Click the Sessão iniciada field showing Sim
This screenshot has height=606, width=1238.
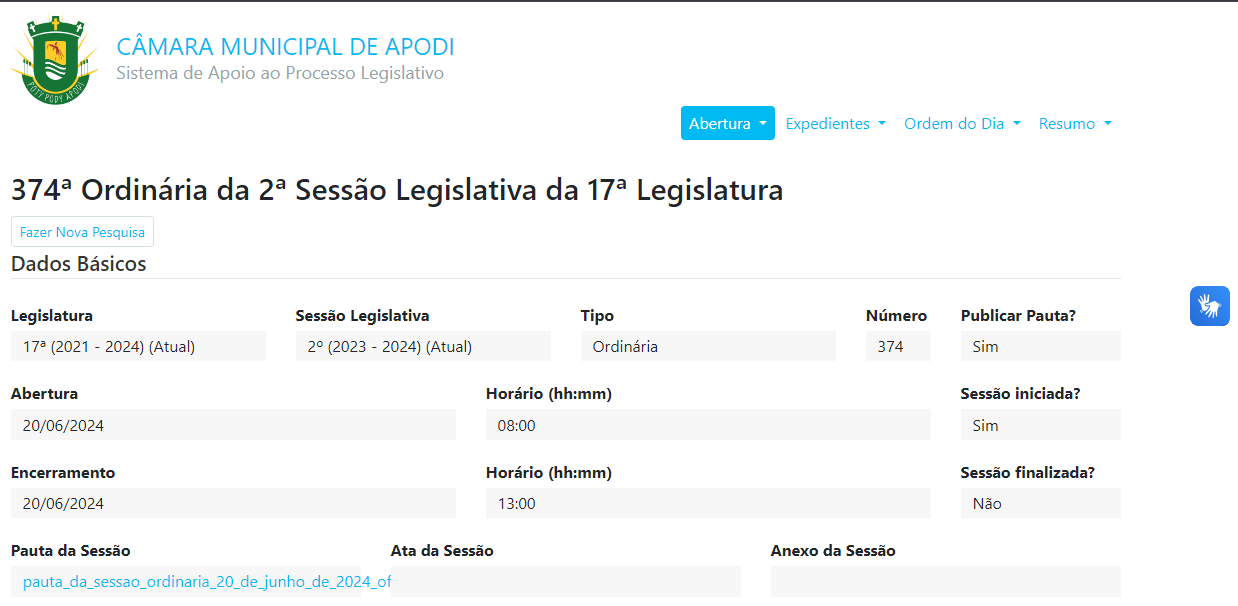tap(1040, 424)
